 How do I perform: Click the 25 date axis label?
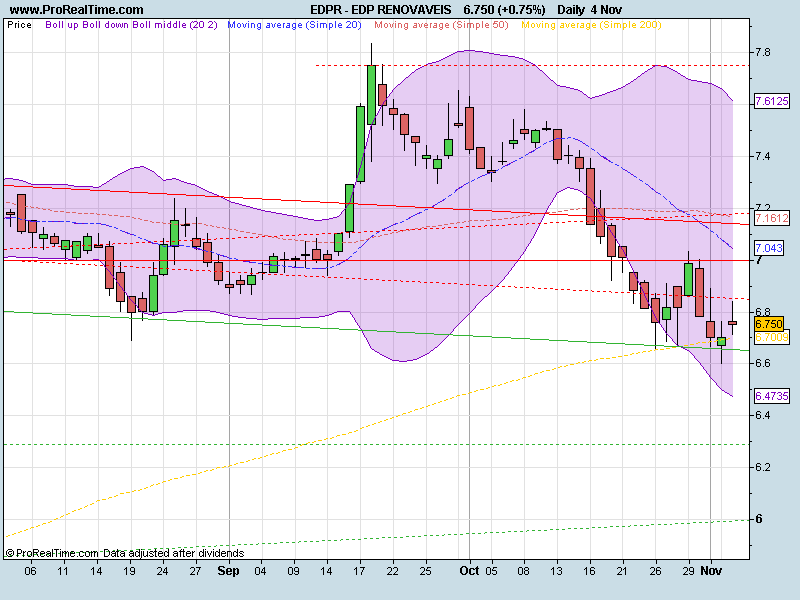pyautogui.click(x=426, y=571)
